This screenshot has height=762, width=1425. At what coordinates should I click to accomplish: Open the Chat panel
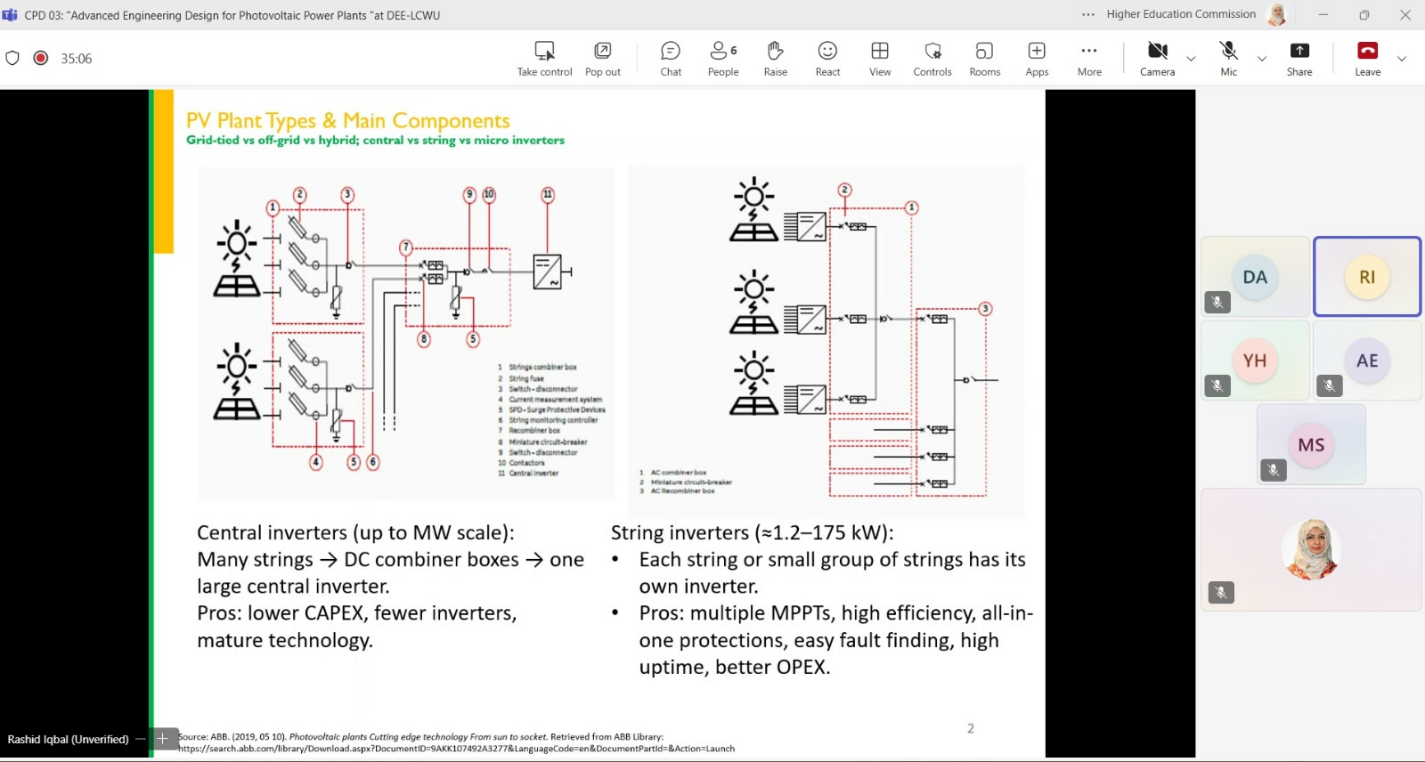click(670, 58)
